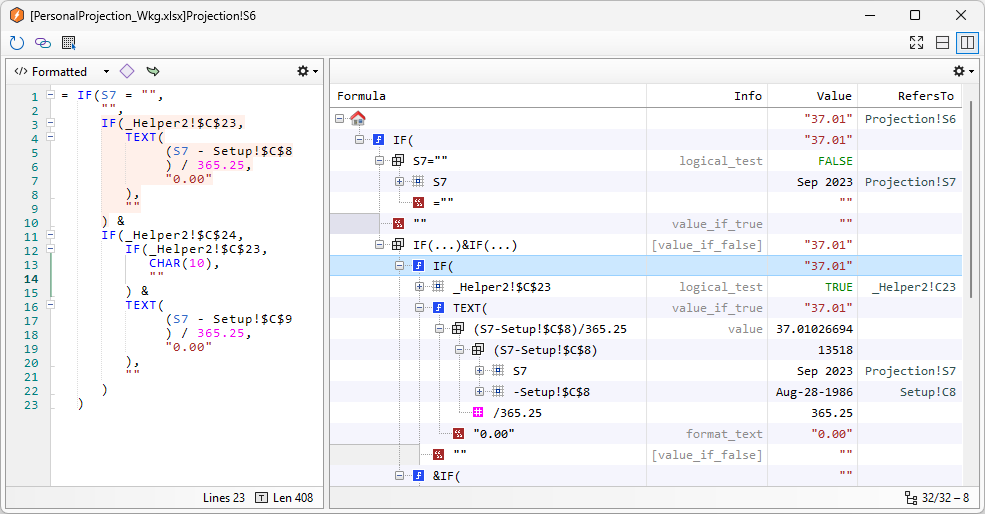Open the formula editor gear settings menu

(307, 71)
